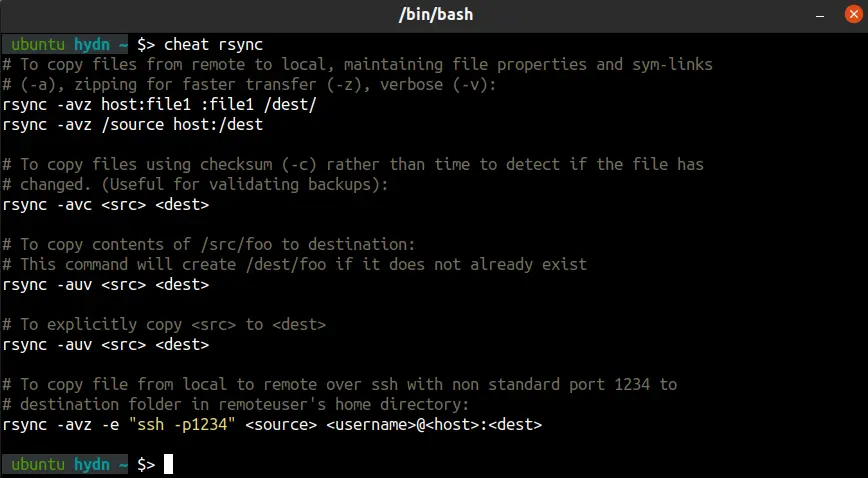Click the "rsync -avc <src> <dest>" command
Image resolution: width=868 pixels, height=478 pixels.
105,204
